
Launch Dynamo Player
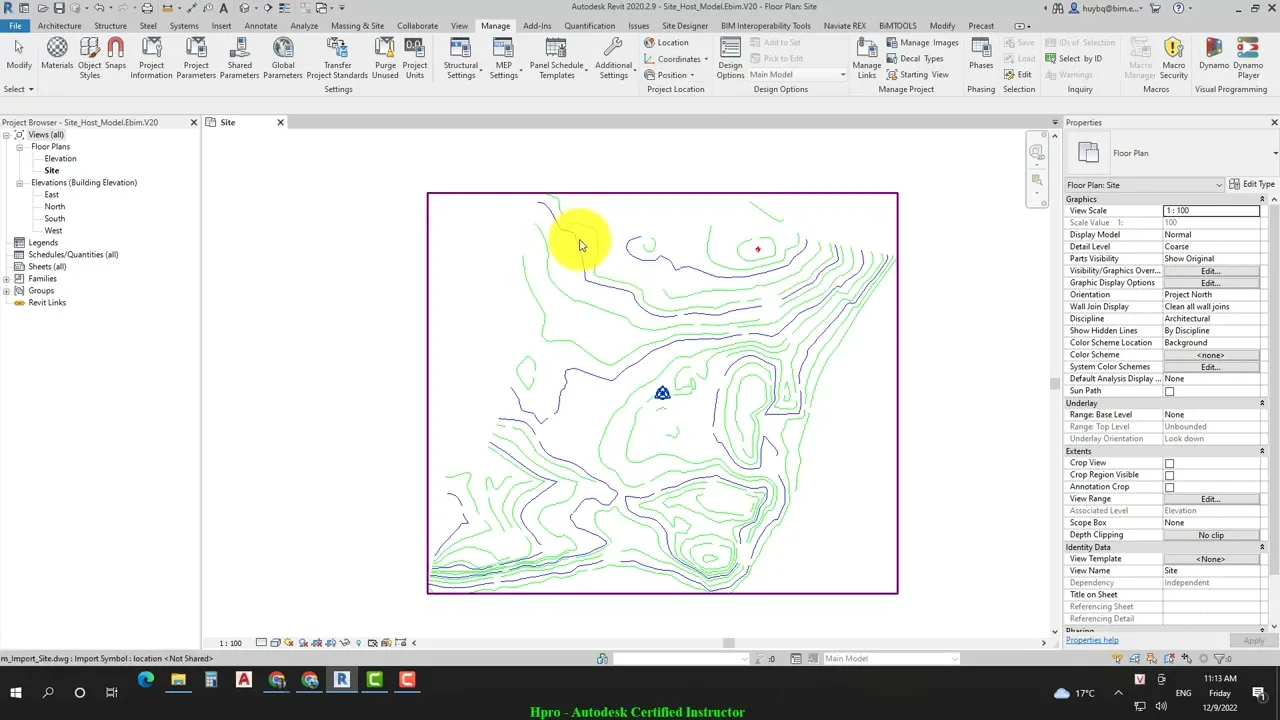[x=1249, y=58]
